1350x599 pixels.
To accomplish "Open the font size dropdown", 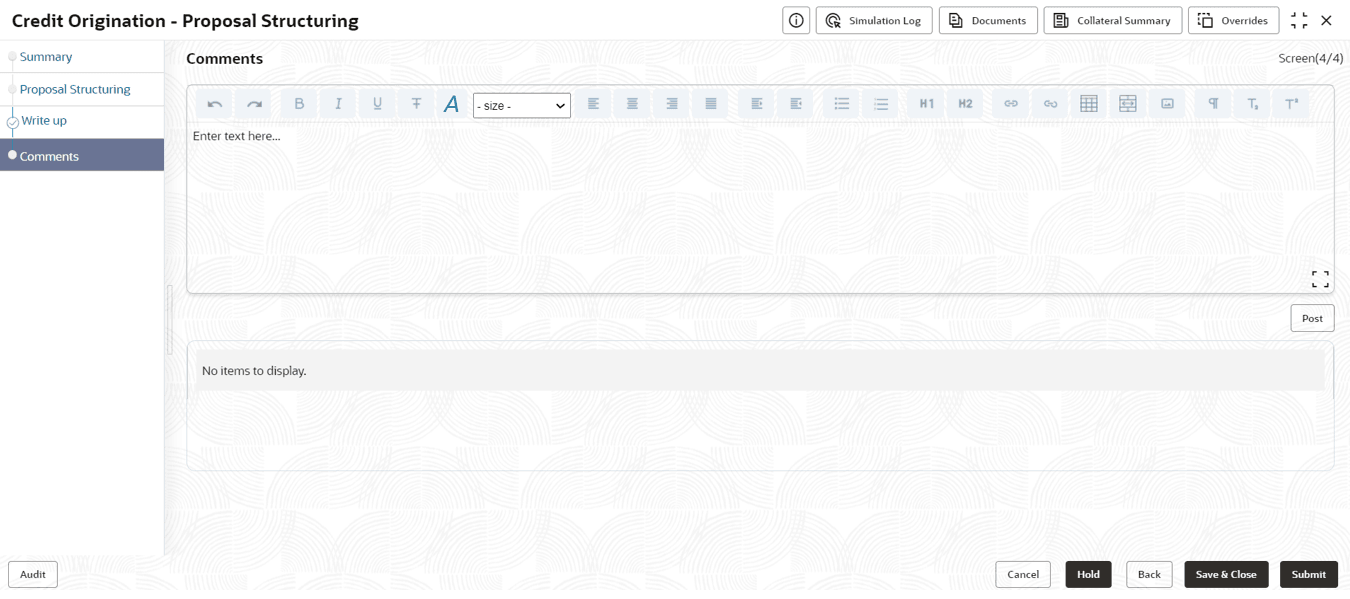I will (x=522, y=105).
